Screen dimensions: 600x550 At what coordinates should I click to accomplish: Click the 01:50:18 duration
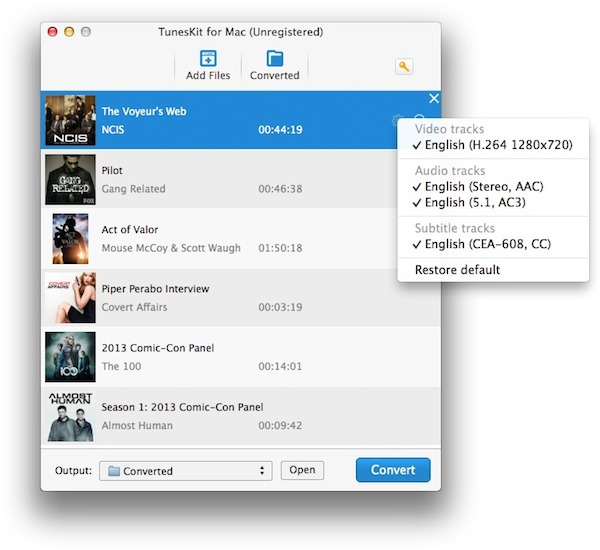(x=280, y=248)
